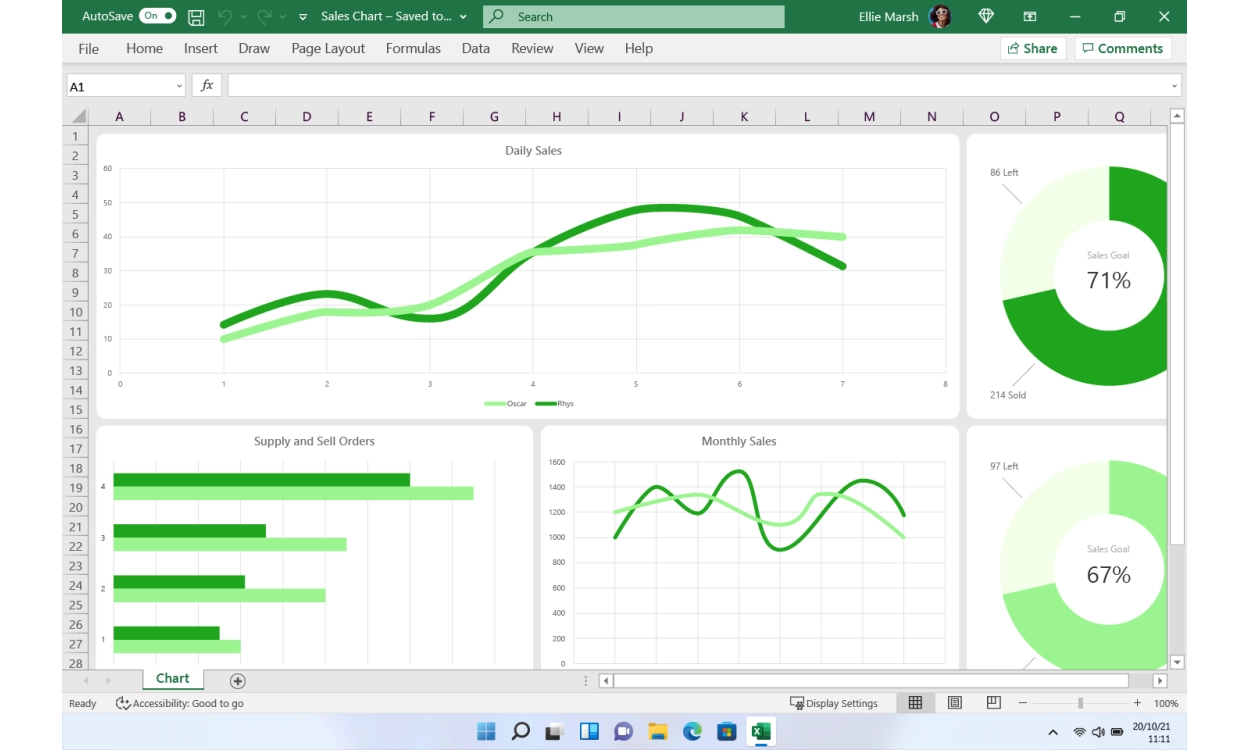Switch to Page Layout view icon

coord(954,703)
